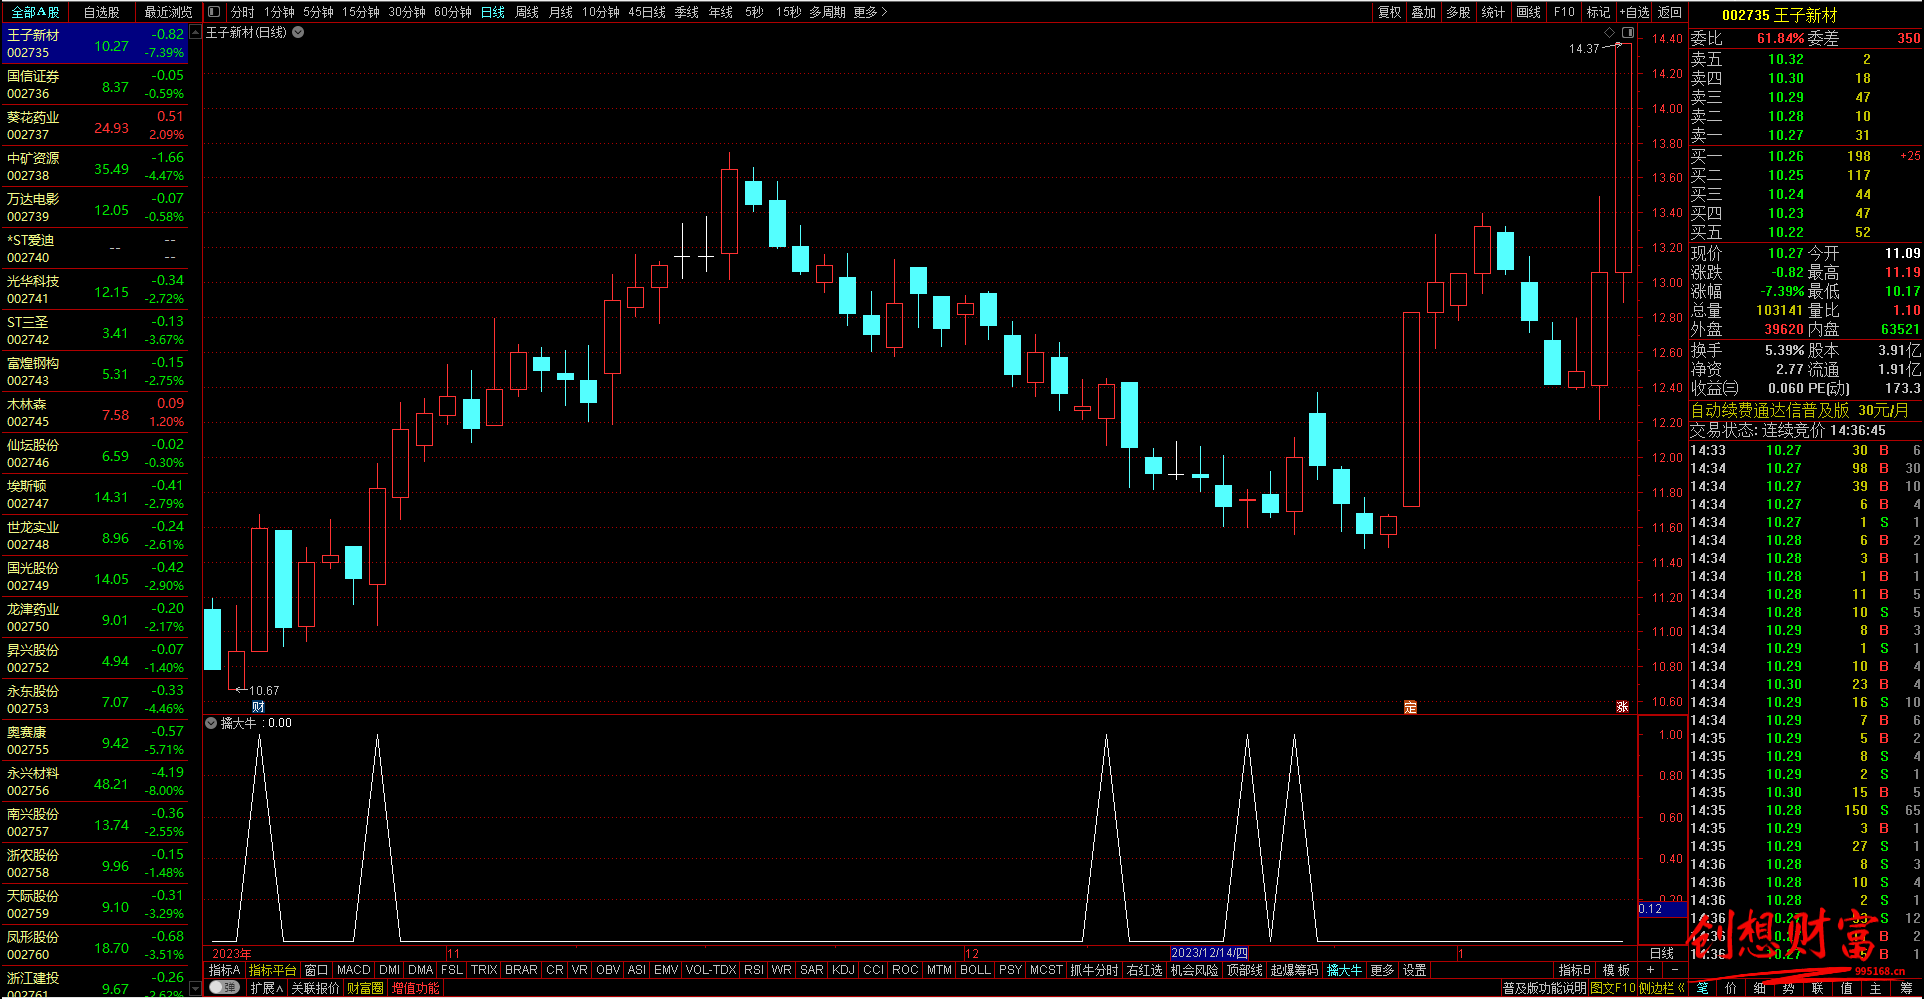Viewport: 1924px width, 999px height.
Task: Click the 自动续费通达信普及版 promotion link
Action: [1799, 410]
